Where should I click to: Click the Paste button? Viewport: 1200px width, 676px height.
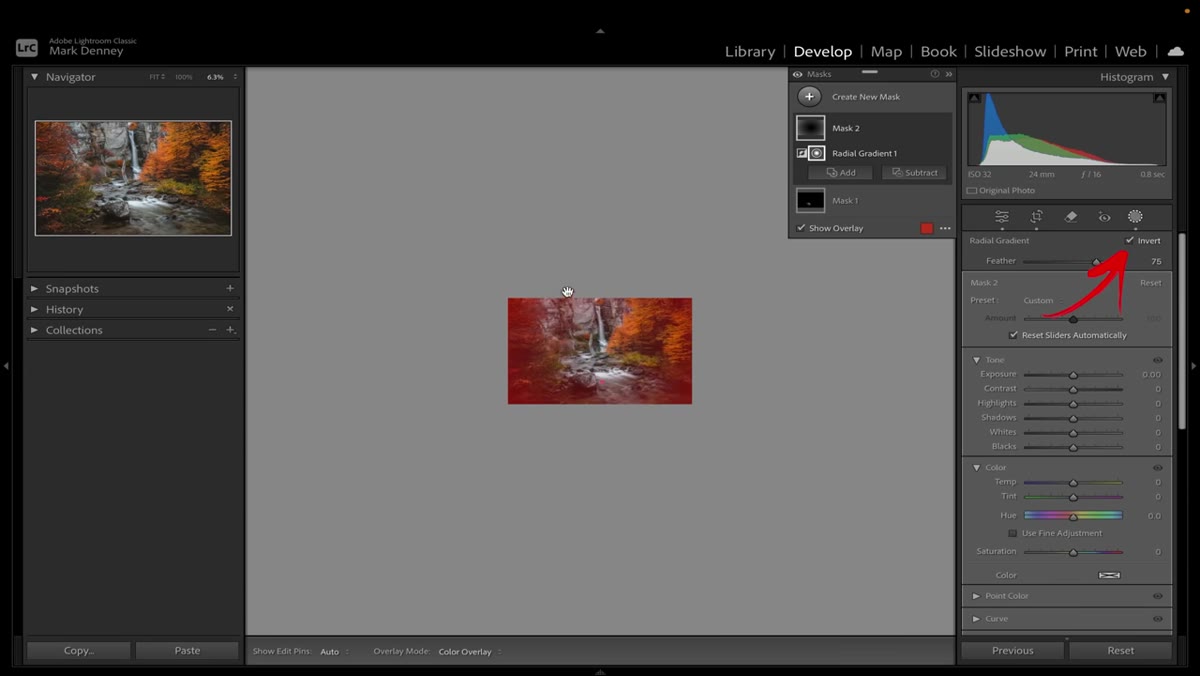tap(187, 650)
